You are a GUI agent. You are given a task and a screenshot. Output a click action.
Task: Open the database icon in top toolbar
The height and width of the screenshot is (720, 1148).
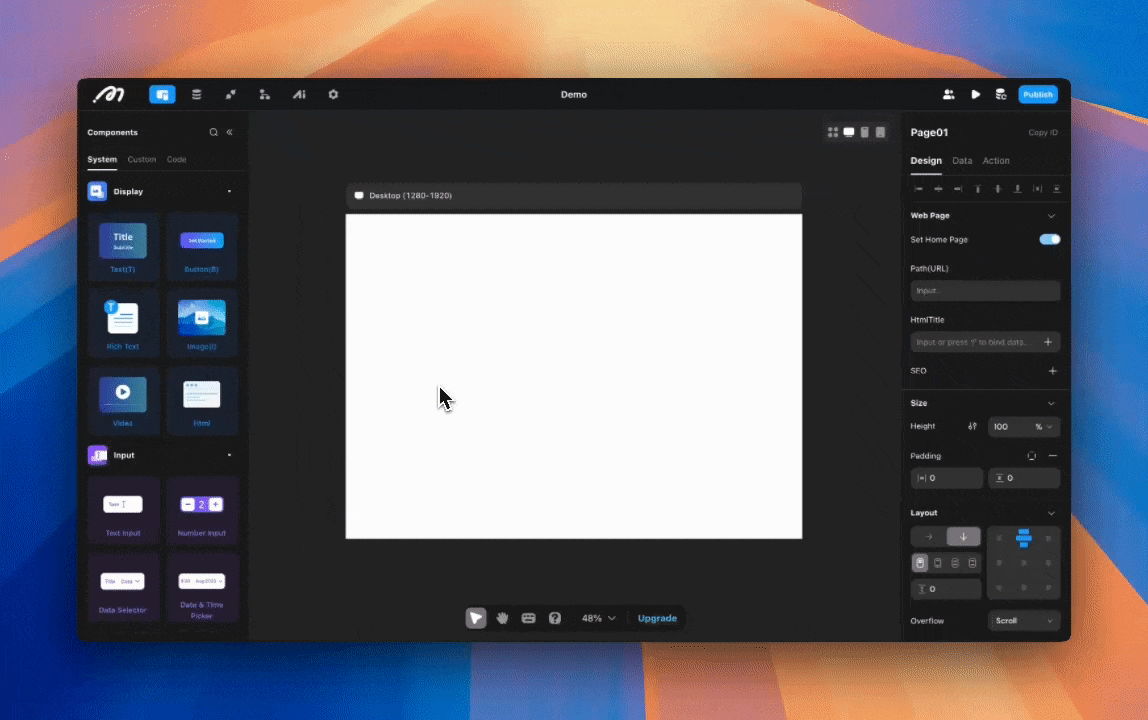pos(196,94)
